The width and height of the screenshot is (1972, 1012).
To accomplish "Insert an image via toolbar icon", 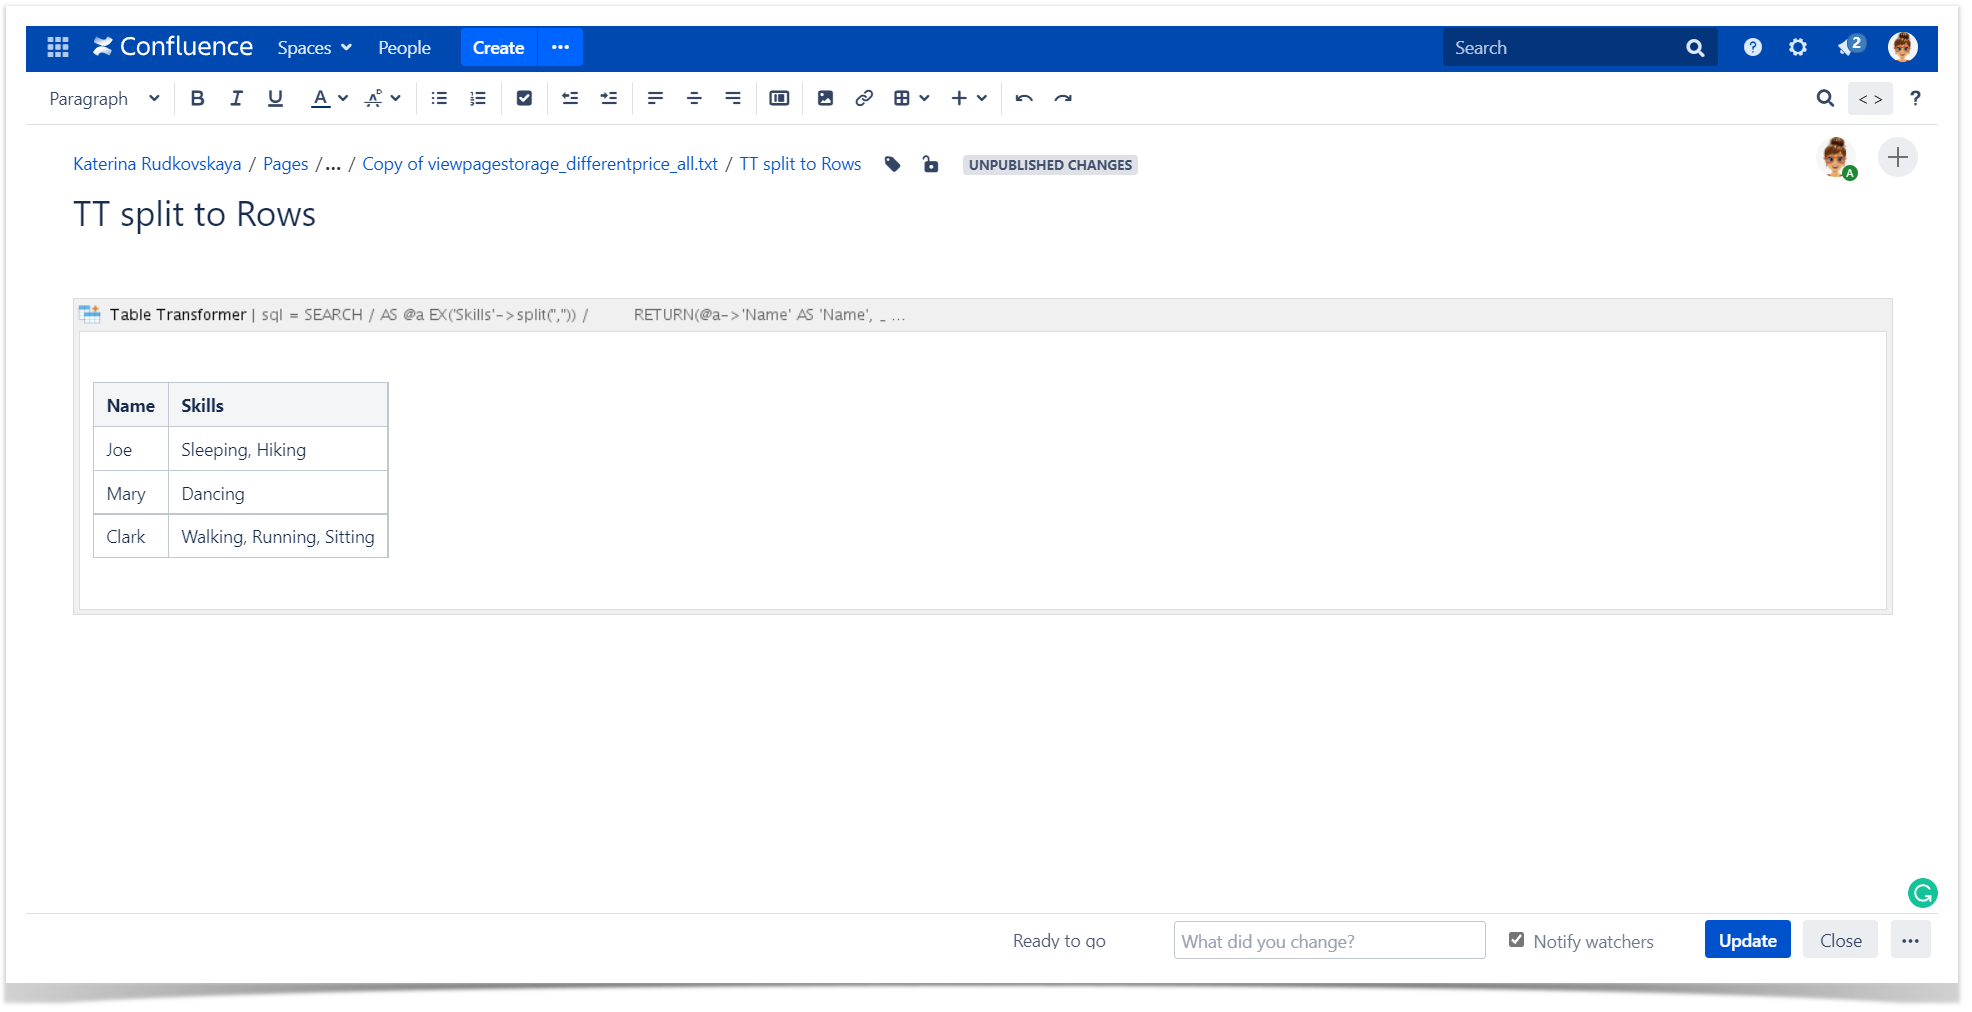I will tap(825, 98).
